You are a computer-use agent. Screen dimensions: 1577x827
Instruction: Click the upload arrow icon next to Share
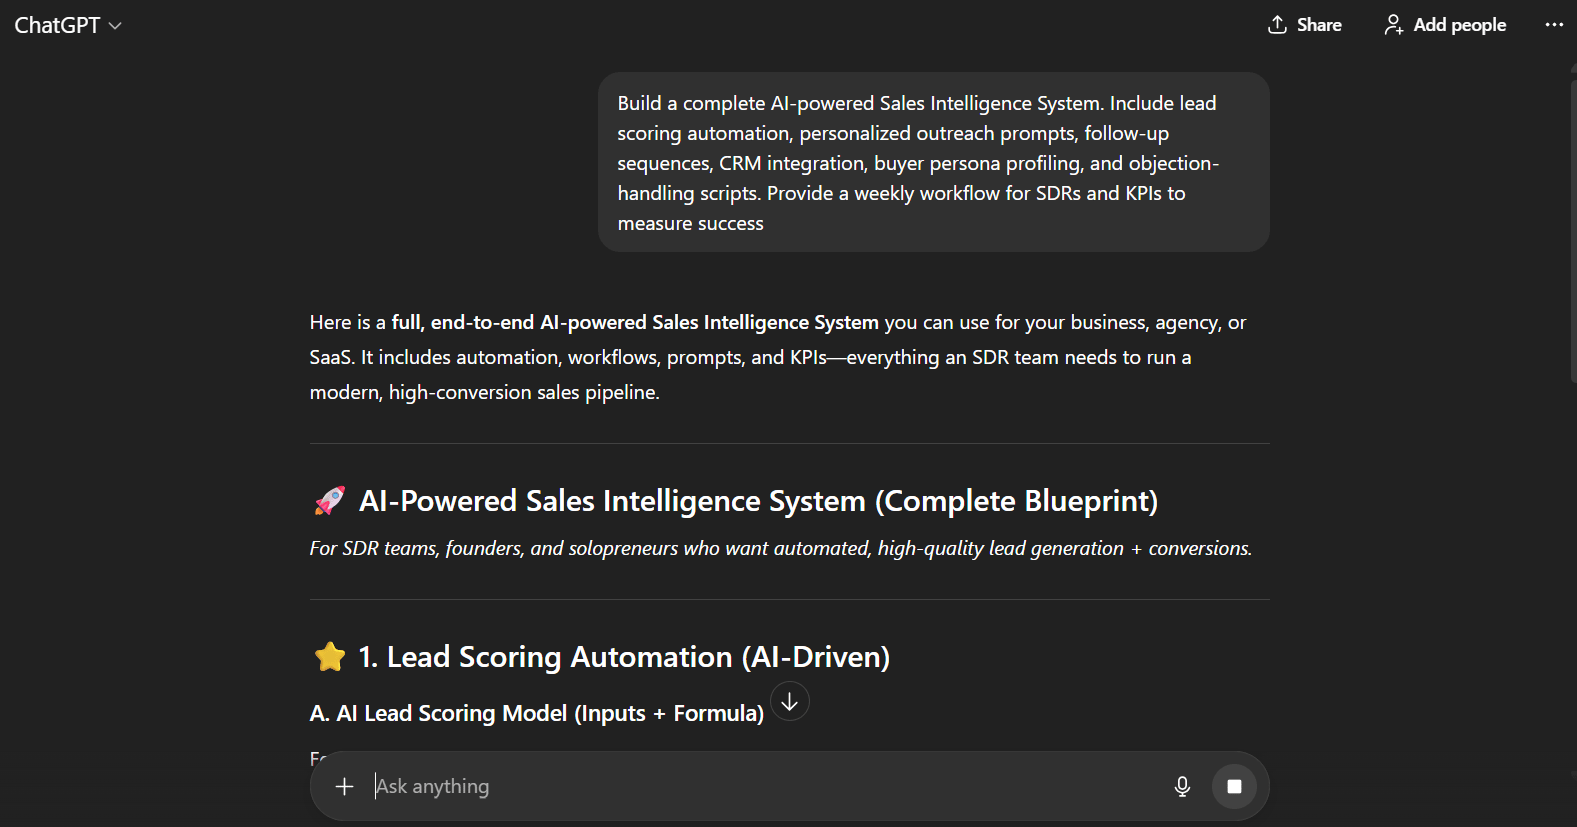point(1277,25)
